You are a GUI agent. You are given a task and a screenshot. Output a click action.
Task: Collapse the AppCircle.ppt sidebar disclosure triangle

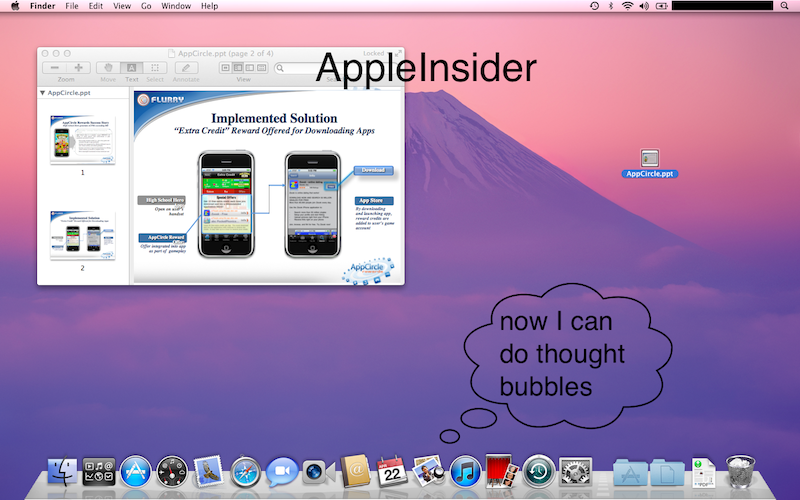click(42, 93)
